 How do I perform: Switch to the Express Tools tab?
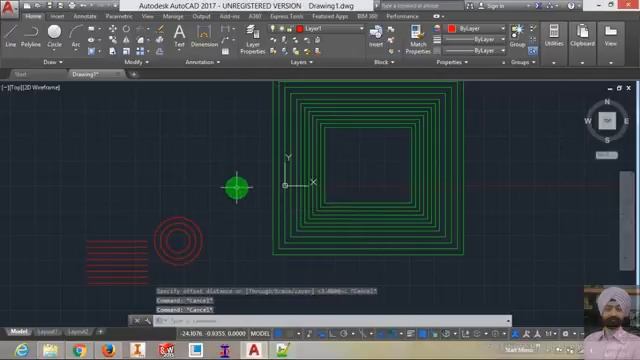(x=287, y=16)
